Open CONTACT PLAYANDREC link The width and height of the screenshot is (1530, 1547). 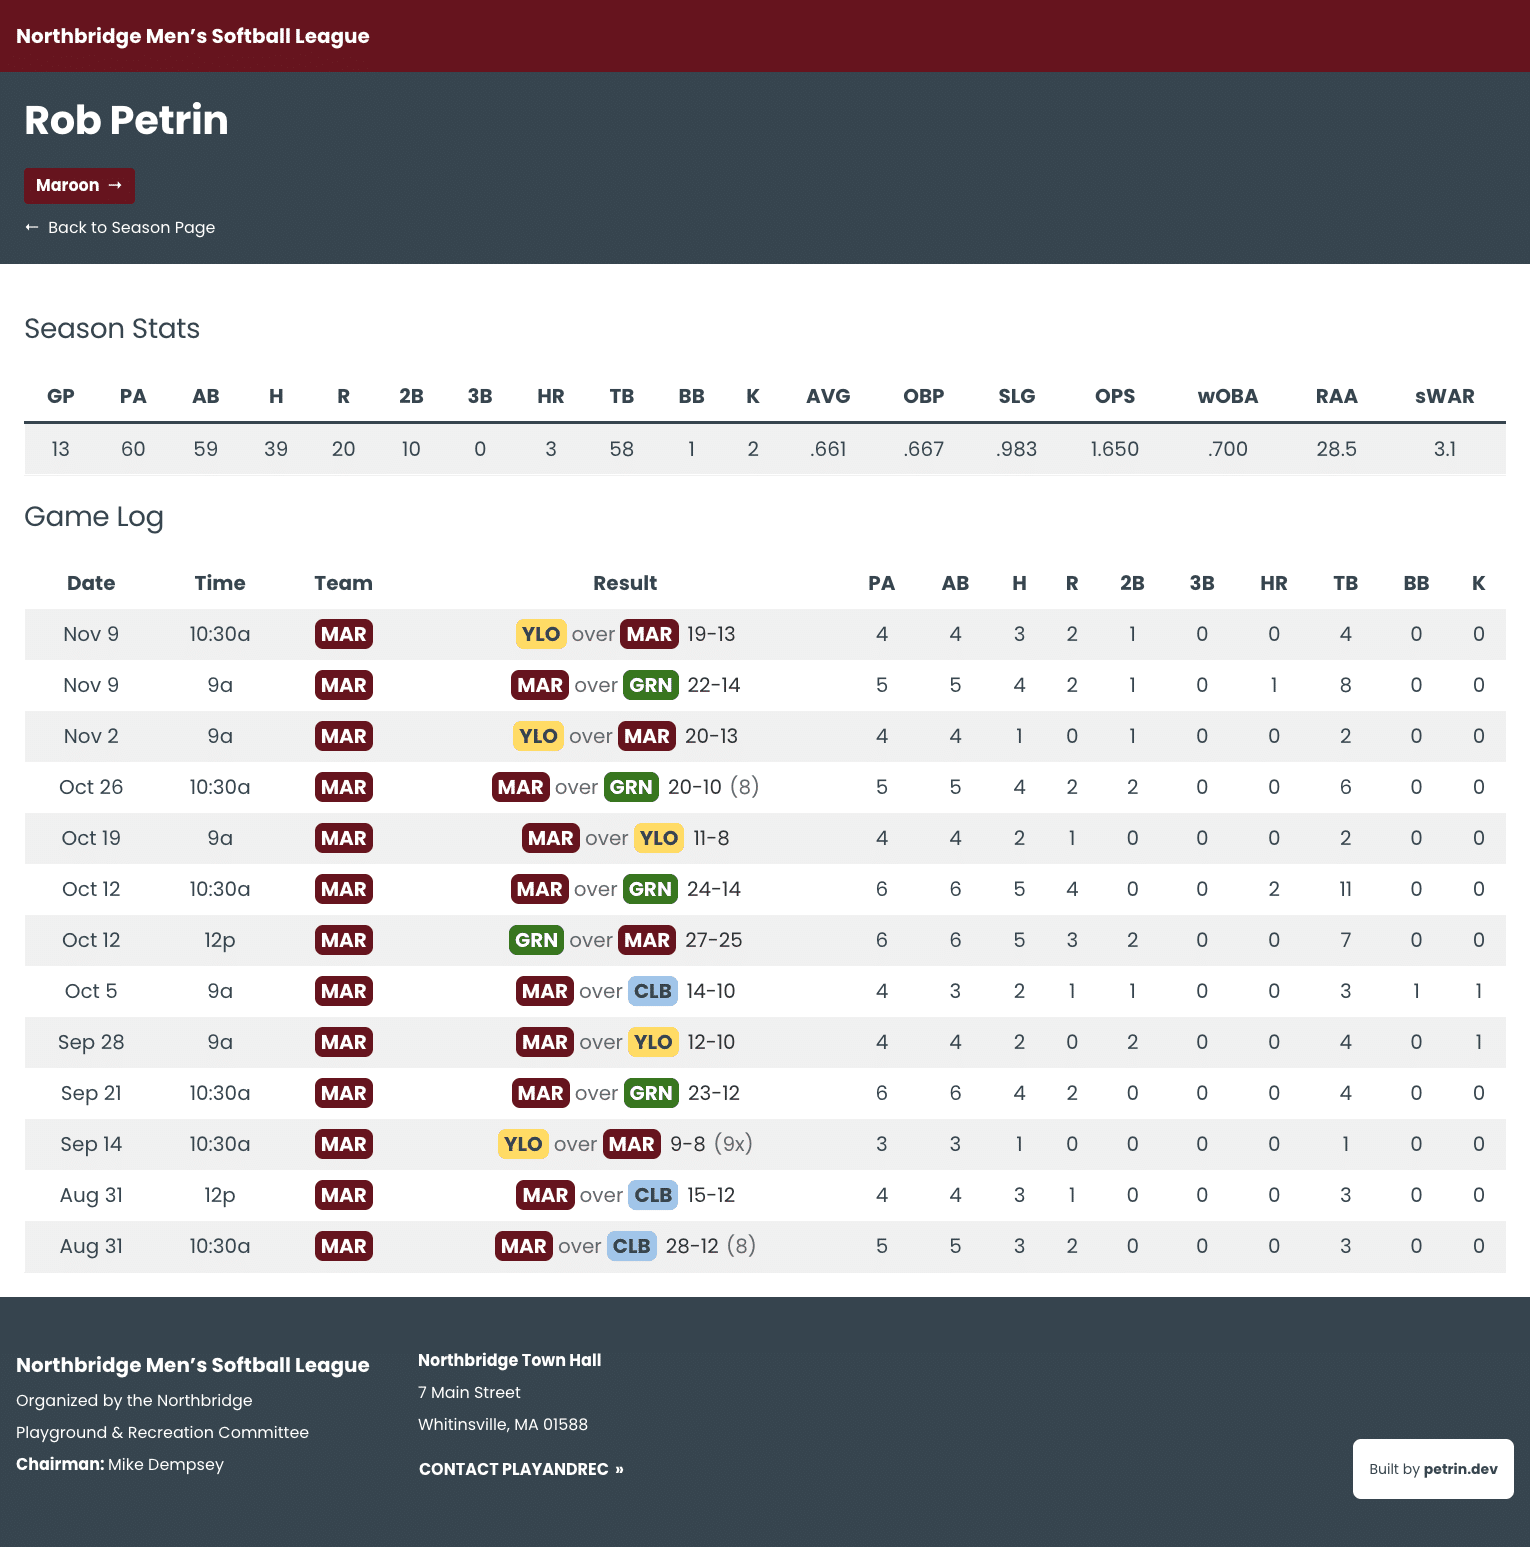(513, 1469)
